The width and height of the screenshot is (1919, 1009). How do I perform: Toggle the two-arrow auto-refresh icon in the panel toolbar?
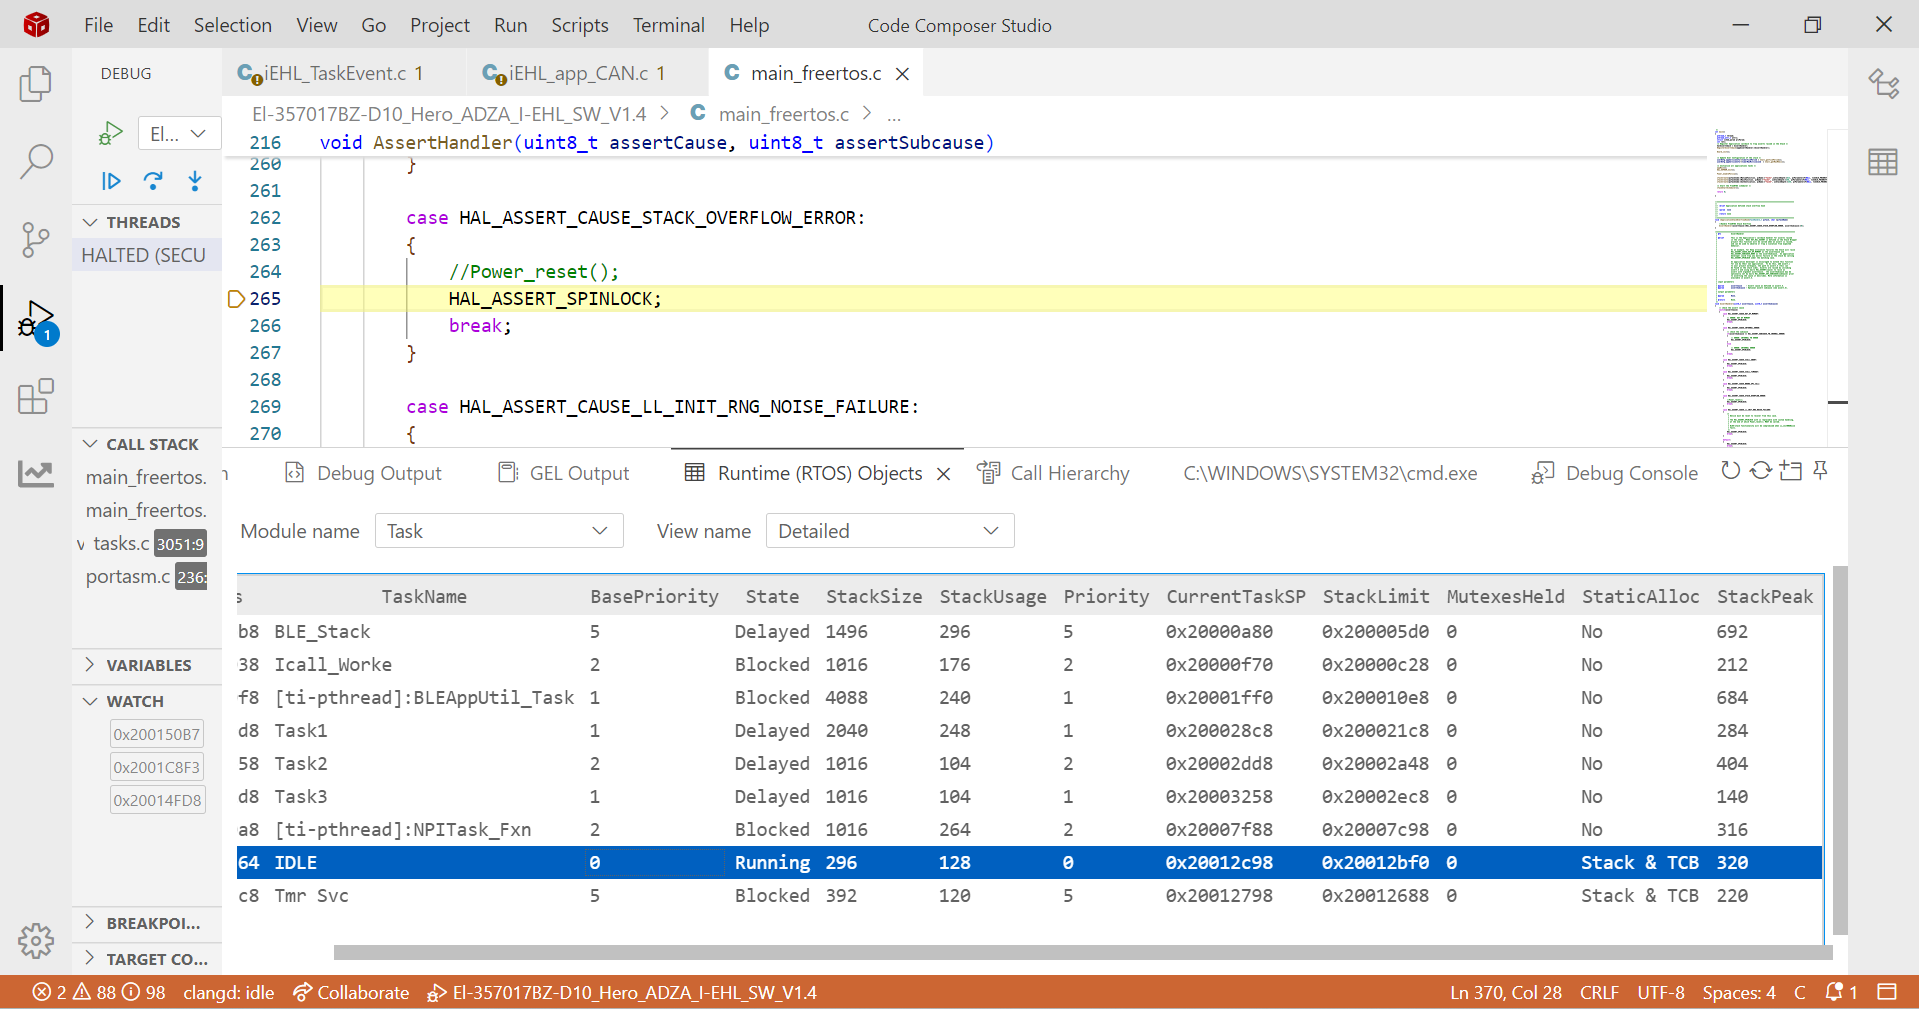[x=1760, y=471]
